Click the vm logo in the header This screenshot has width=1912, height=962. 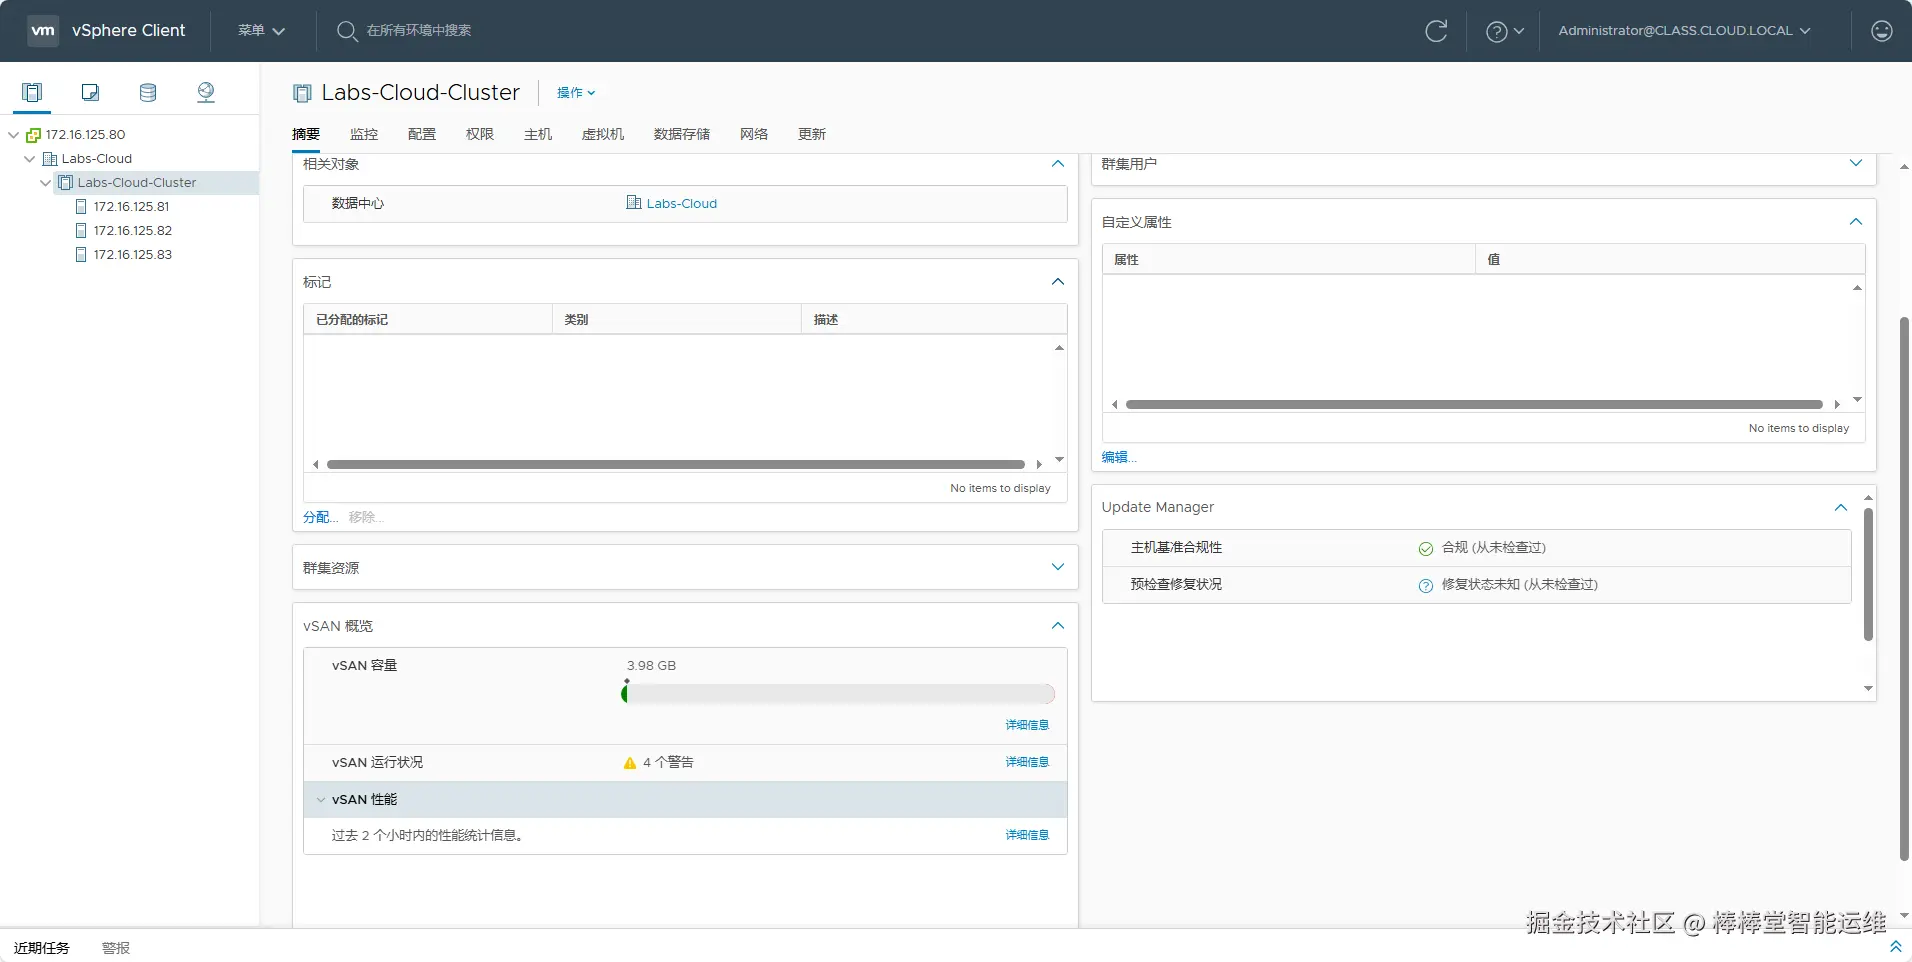(43, 30)
